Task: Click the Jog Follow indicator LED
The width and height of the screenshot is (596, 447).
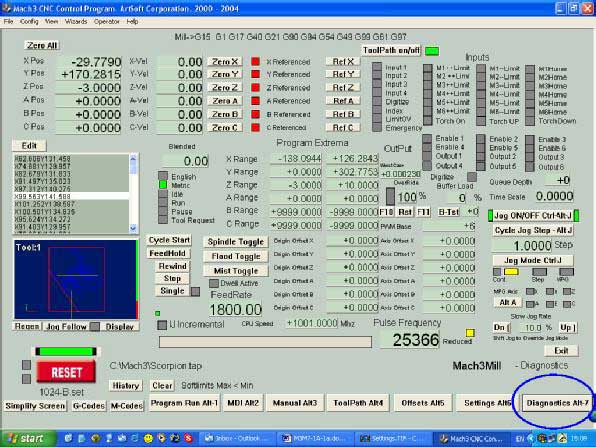Action: coord(95,327)
